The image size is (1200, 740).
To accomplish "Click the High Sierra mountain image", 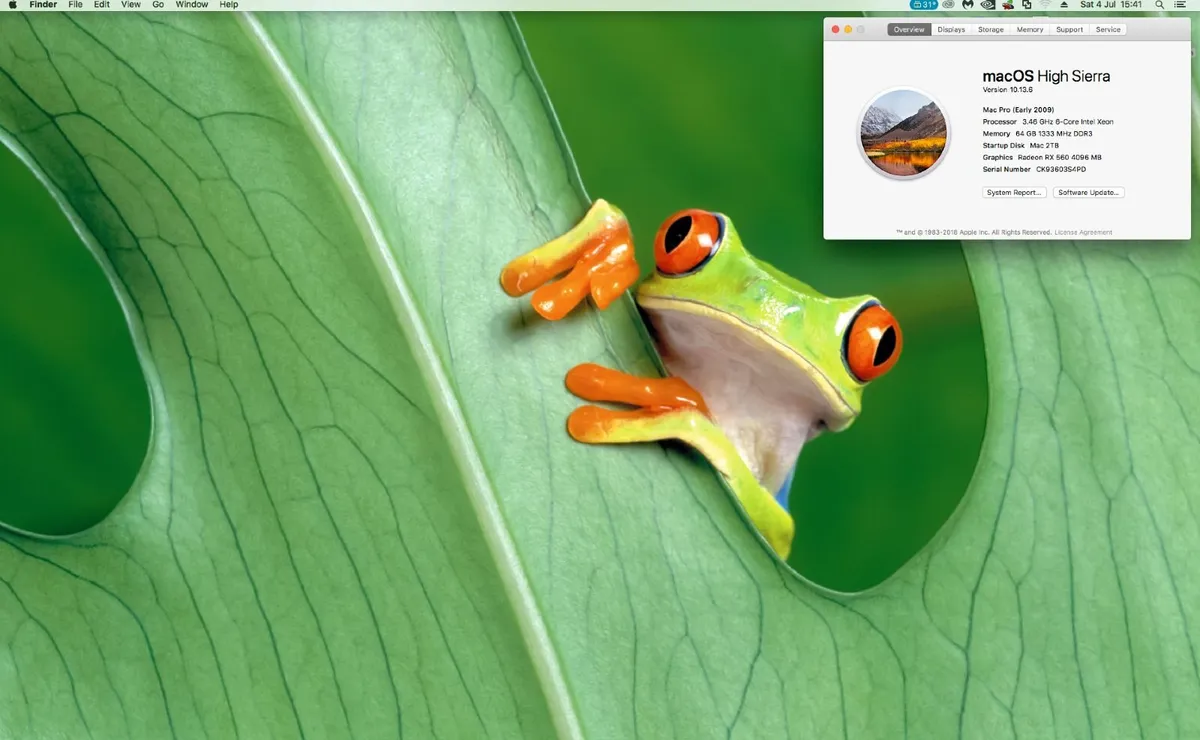I will click(x=903, y=134).
